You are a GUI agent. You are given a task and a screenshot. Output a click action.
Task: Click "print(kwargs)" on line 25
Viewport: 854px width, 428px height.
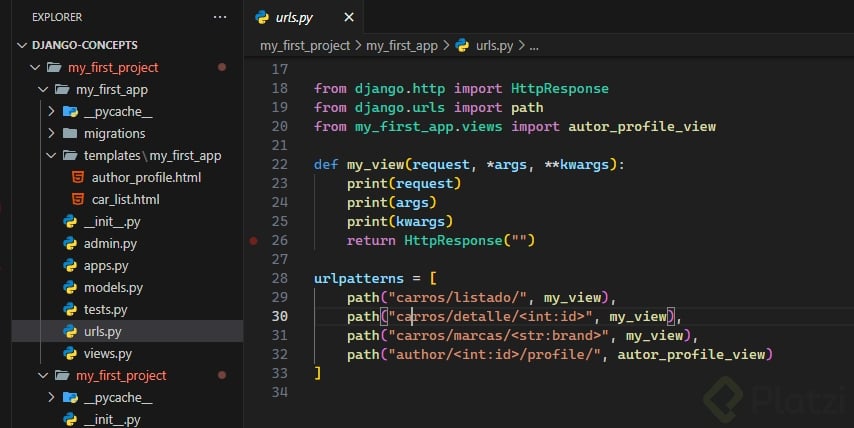coord(400,222)
